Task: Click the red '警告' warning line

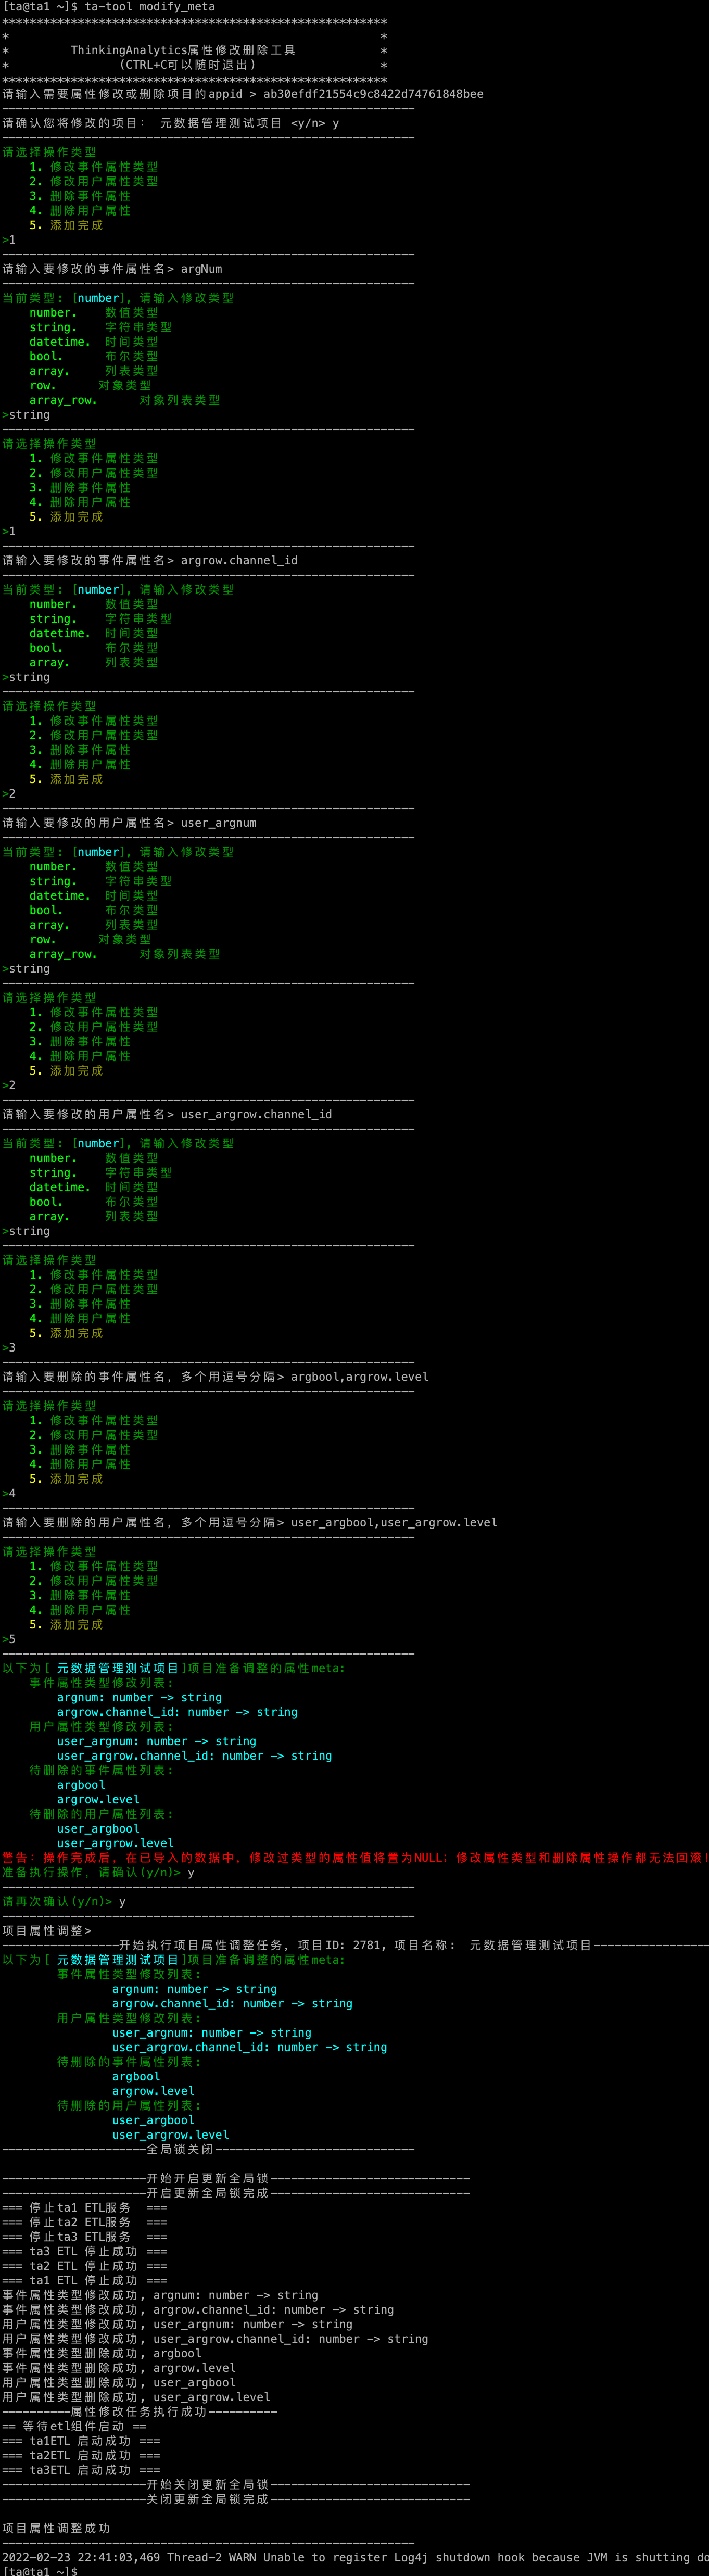Action: 355,1858
